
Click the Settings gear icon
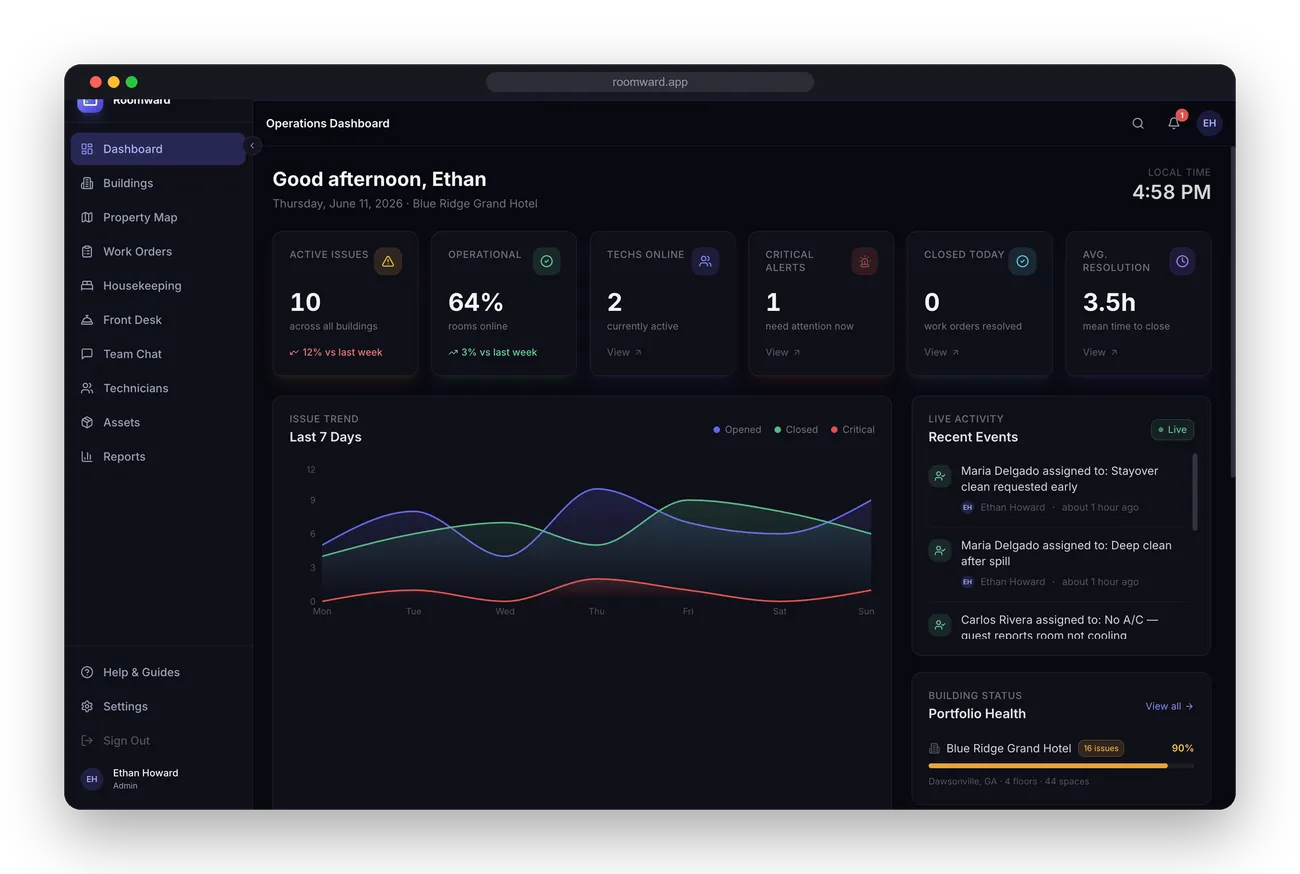pos(87,706)
